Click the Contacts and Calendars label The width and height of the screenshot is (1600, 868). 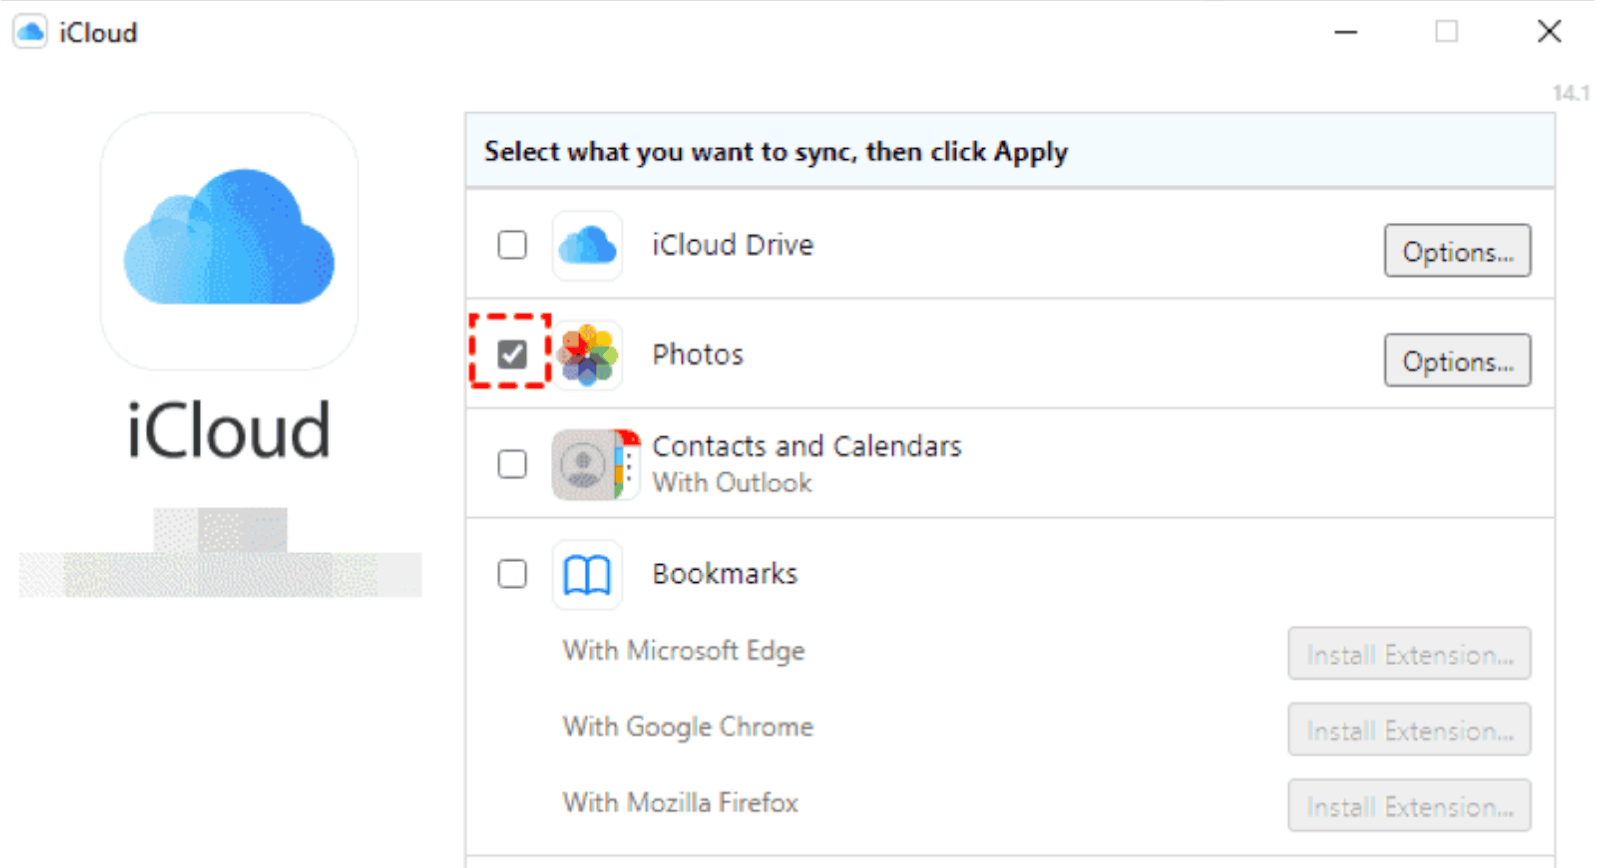(807, 446)
